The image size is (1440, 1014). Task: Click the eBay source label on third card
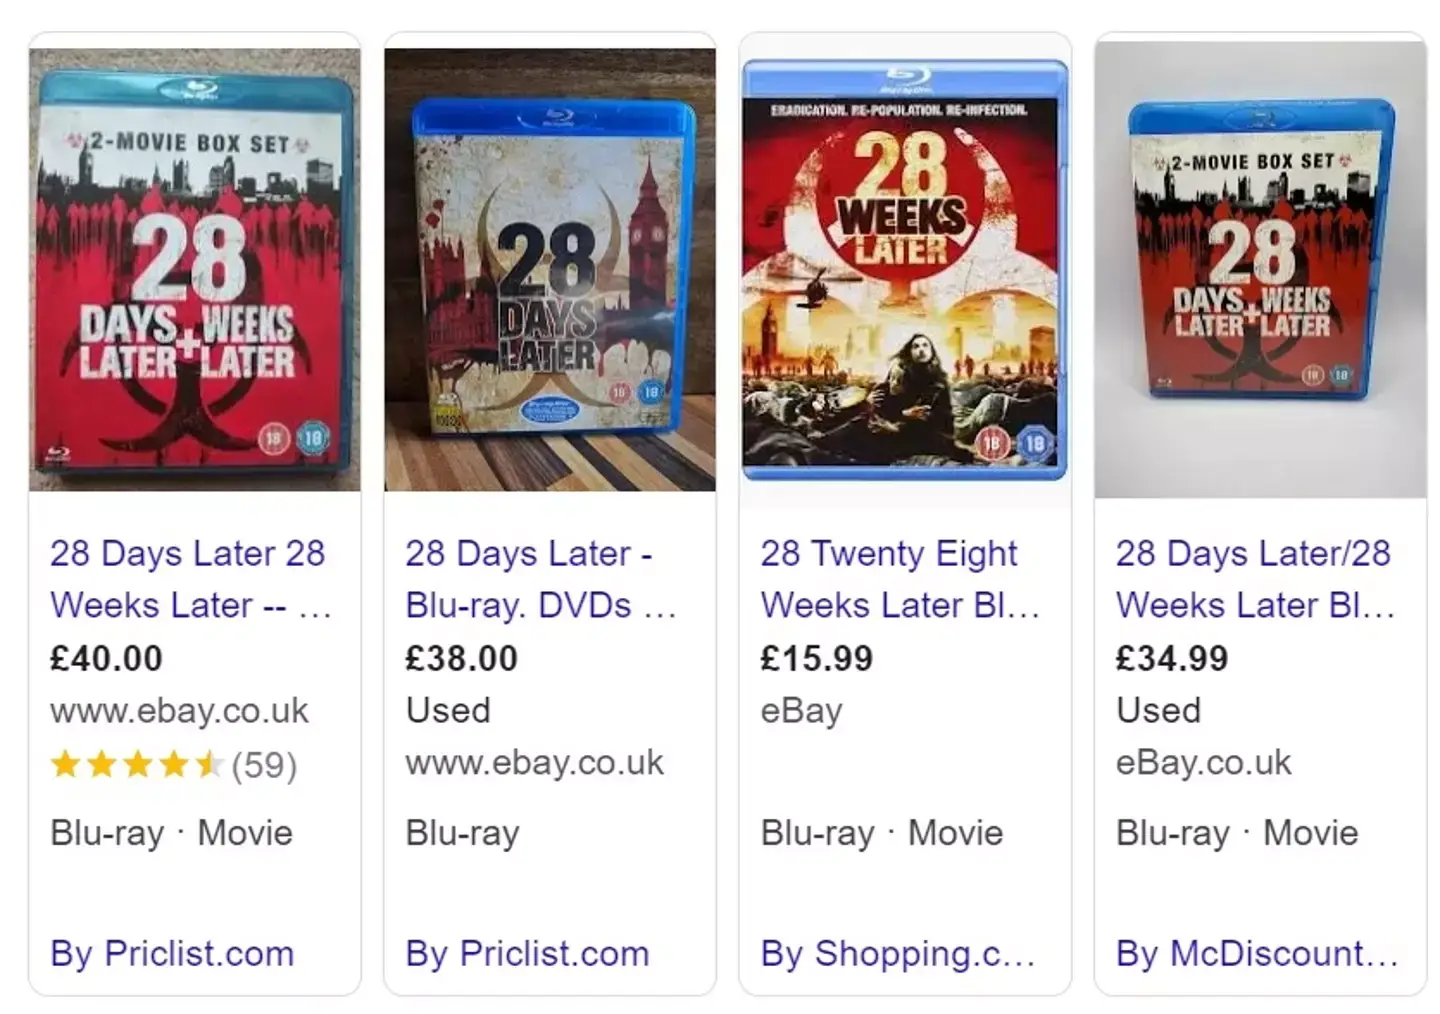(801, 711)
